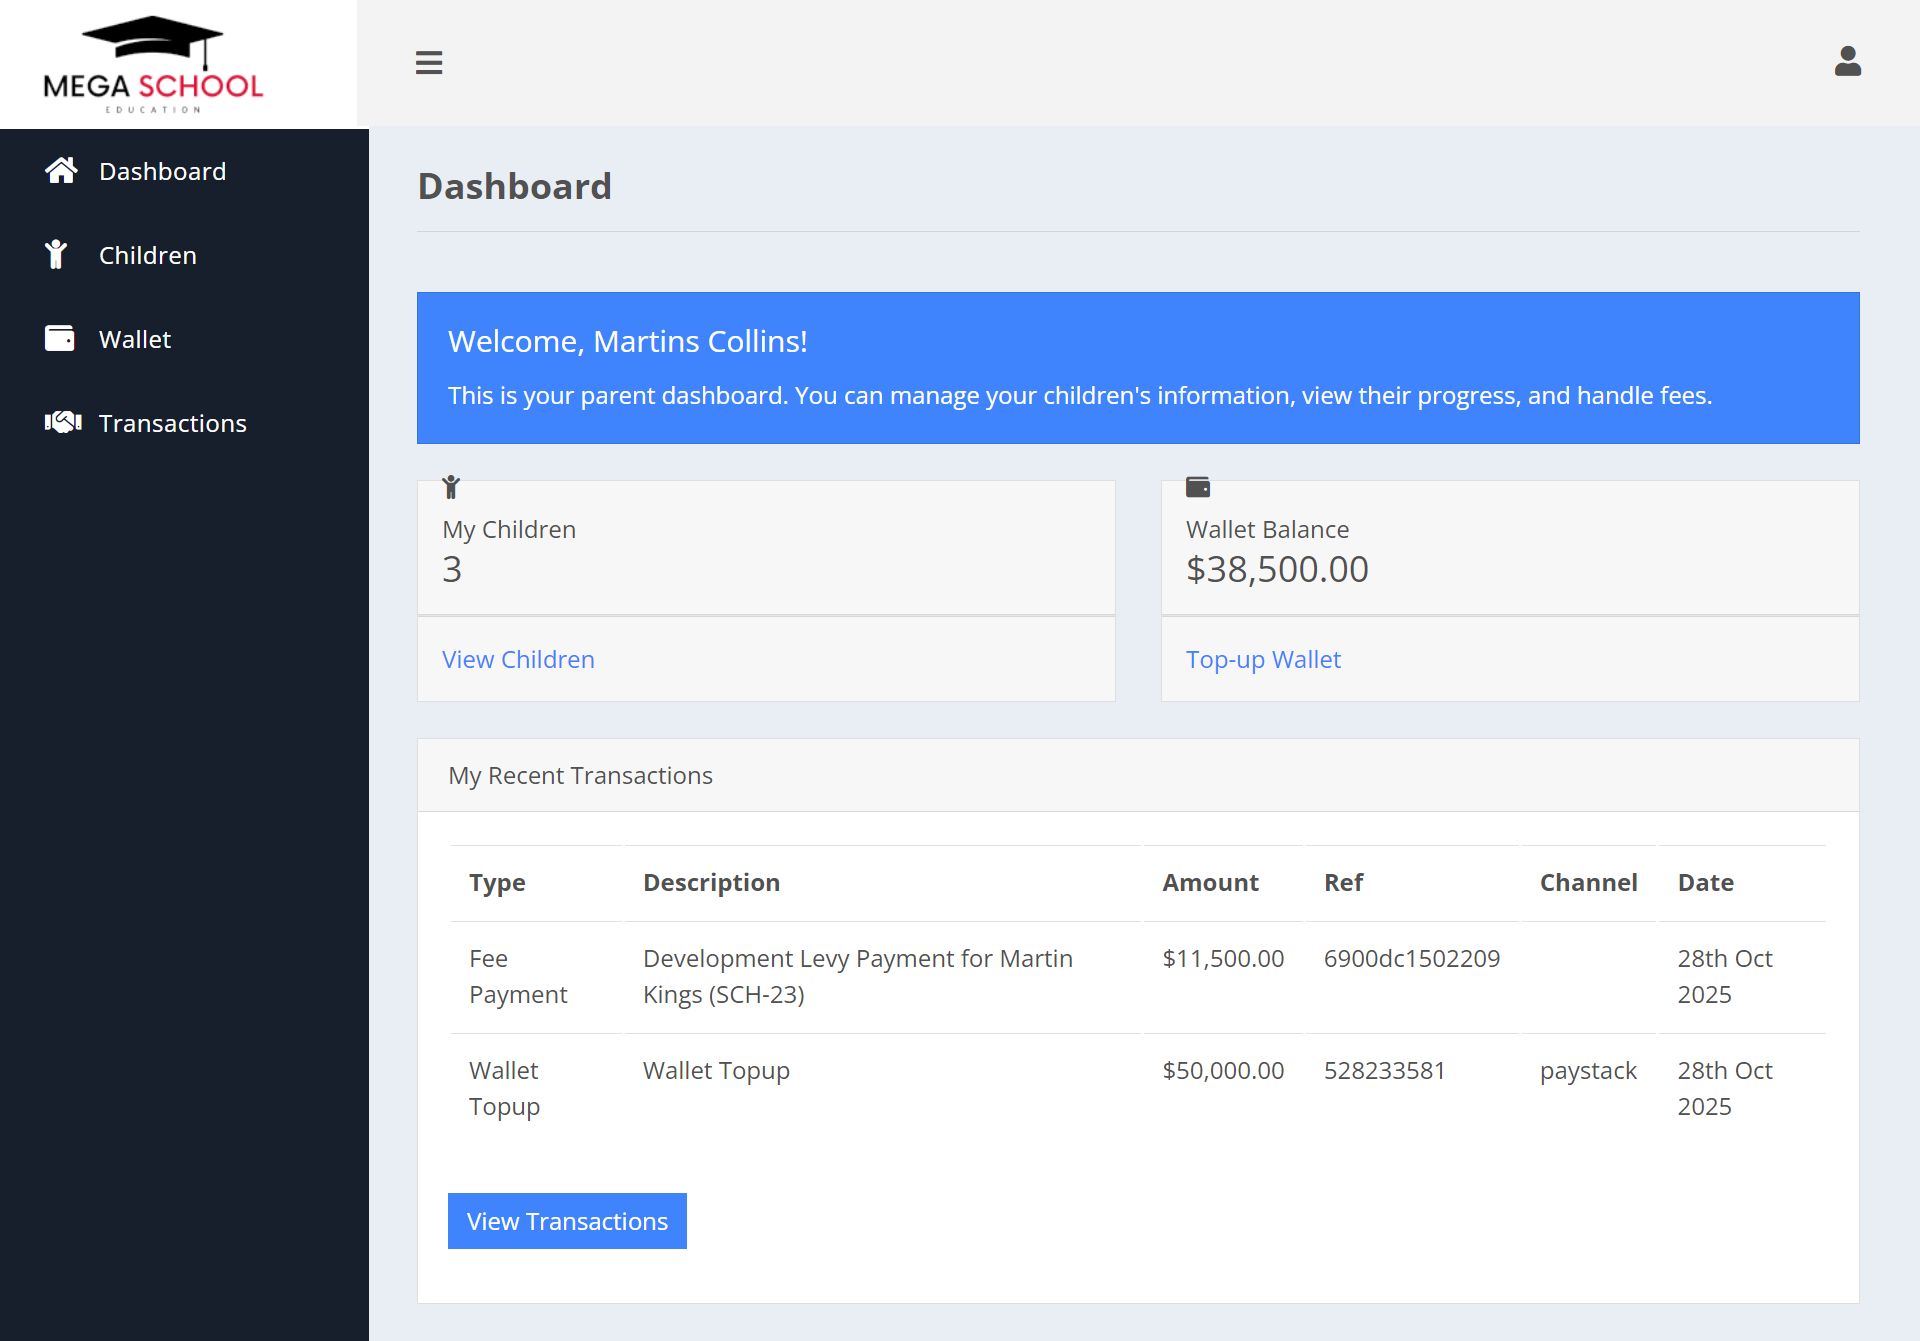
Task: Click the Dashboard home icon in sidebar
Action: pyautogui.click(x=61, y=171)
